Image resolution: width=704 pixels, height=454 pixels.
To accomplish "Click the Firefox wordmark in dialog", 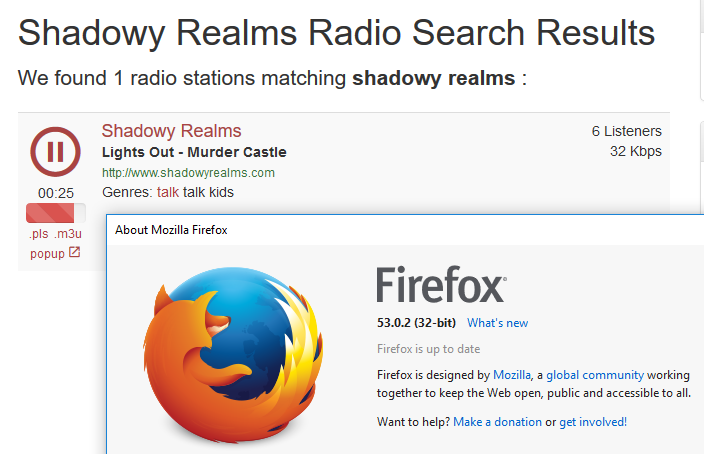I will (x=441, y=286).
